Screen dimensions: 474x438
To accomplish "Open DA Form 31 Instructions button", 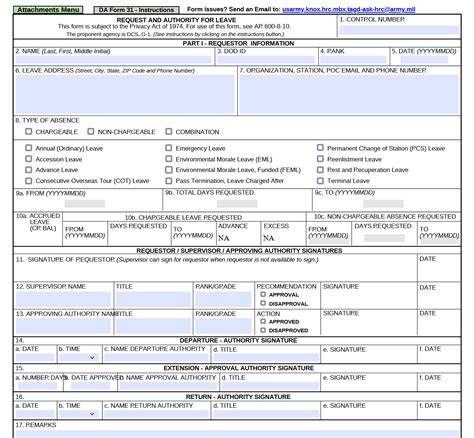I will point(136,10).
